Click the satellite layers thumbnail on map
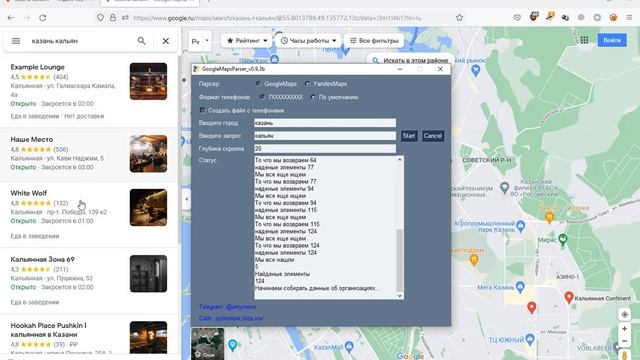640x360 pixels. coord(208,344)
